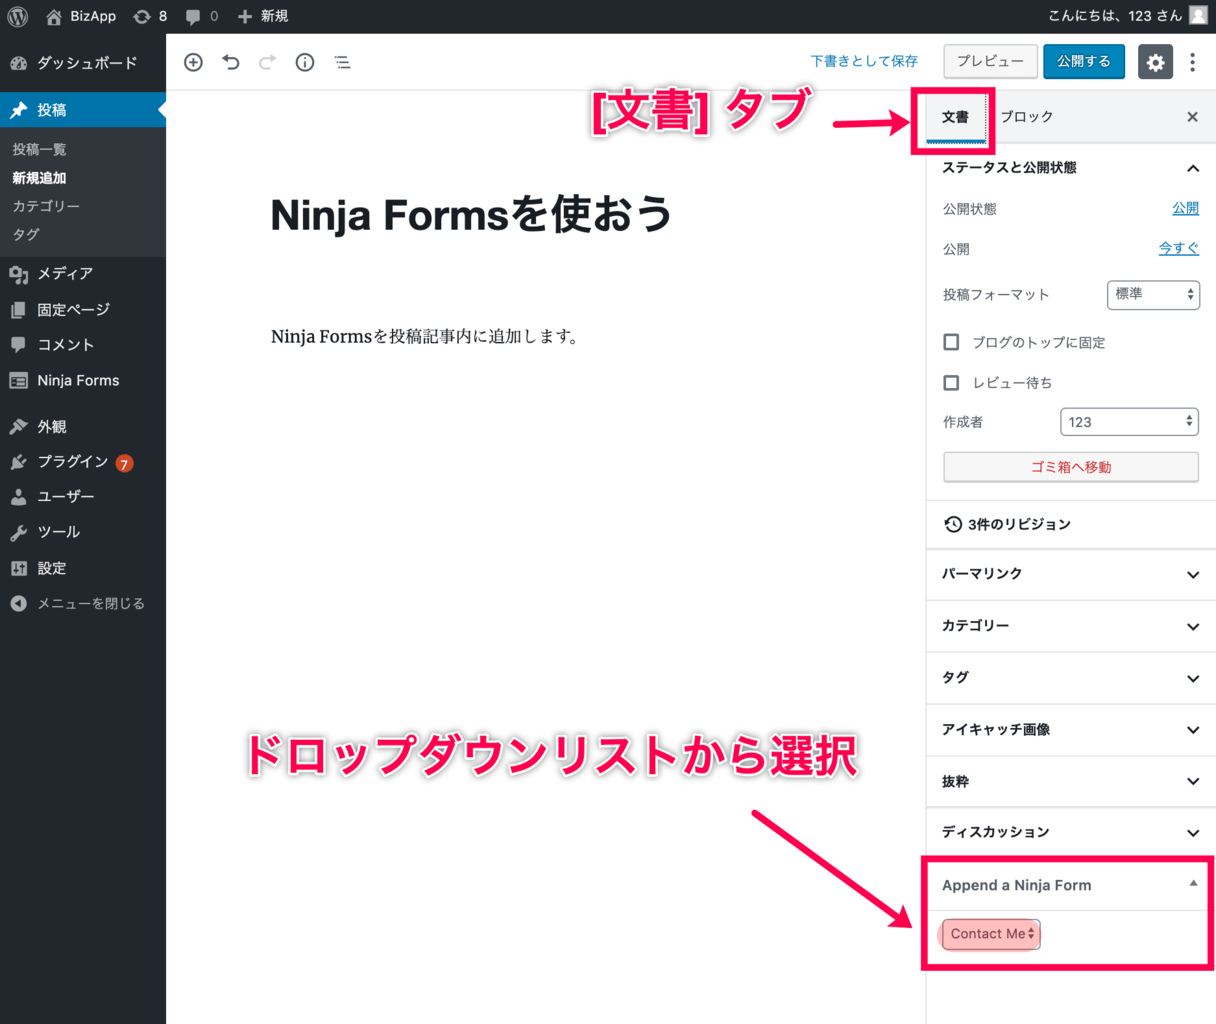The height and width of the screenshot is (1024, 1216).
Task: Expand カテゴリー panel in sidebar
Action: pyautogui.click(x=1071, y=626)
